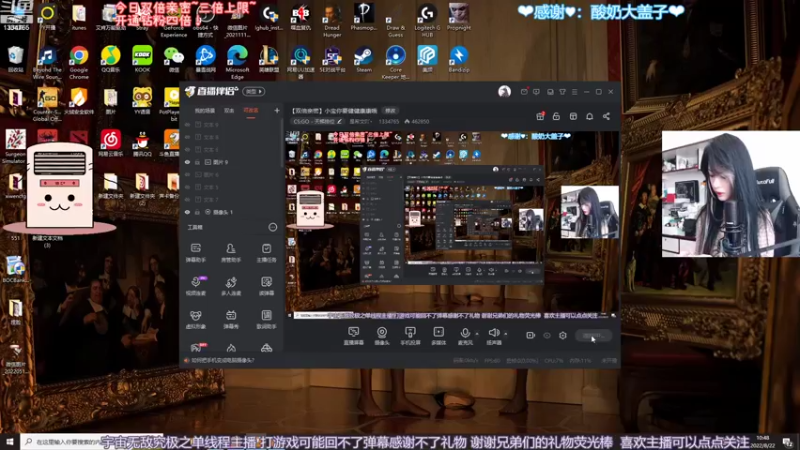Open the 读弹幕 read-danmaku tool

[266, 286]
